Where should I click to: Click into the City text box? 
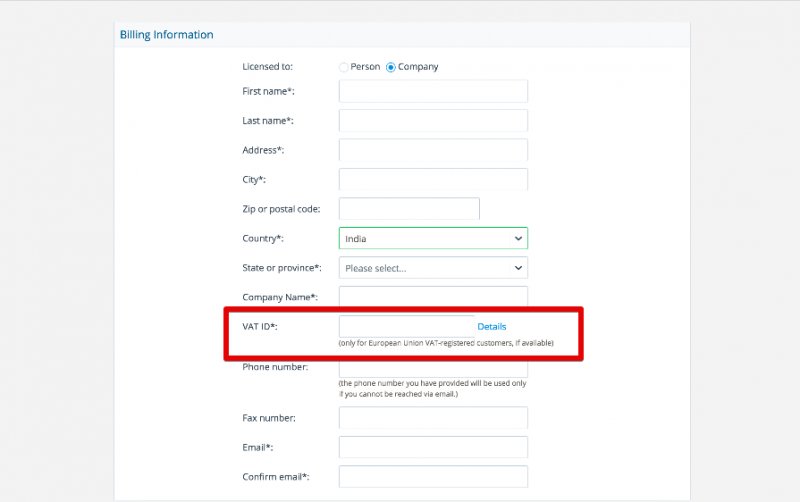433,180
